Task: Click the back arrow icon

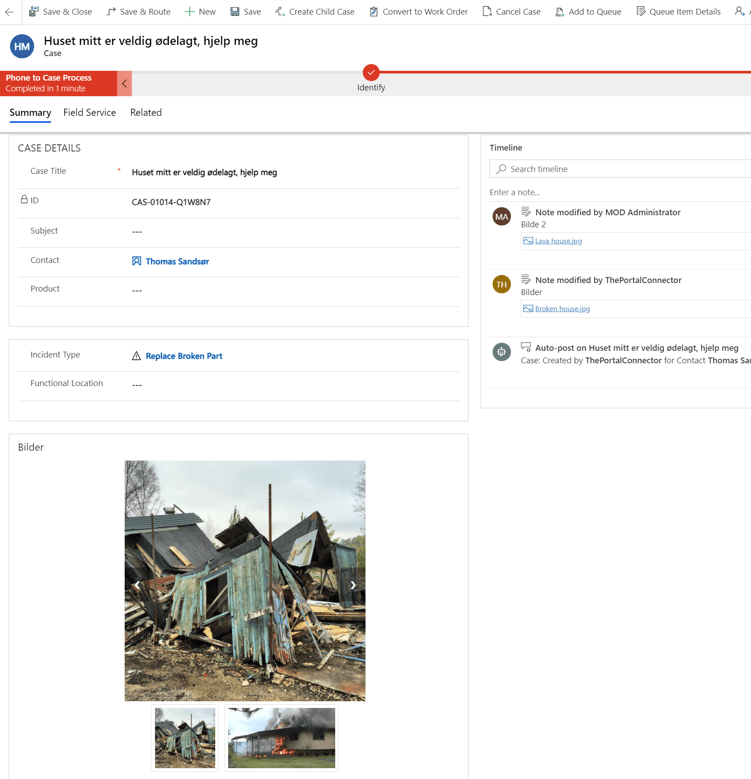Action: click(x=10, y=12)
